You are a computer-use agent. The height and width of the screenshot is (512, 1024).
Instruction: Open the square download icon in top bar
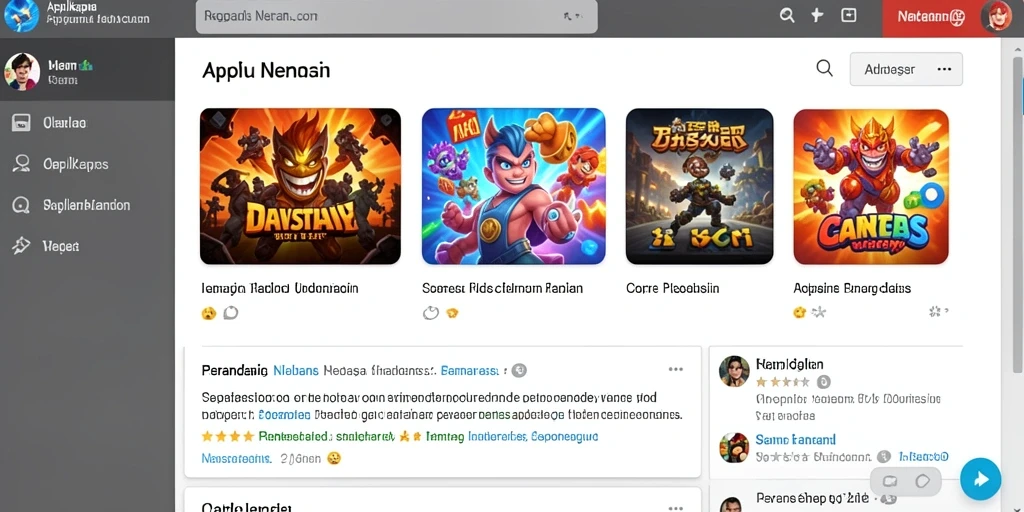click(x=848, y=16)
